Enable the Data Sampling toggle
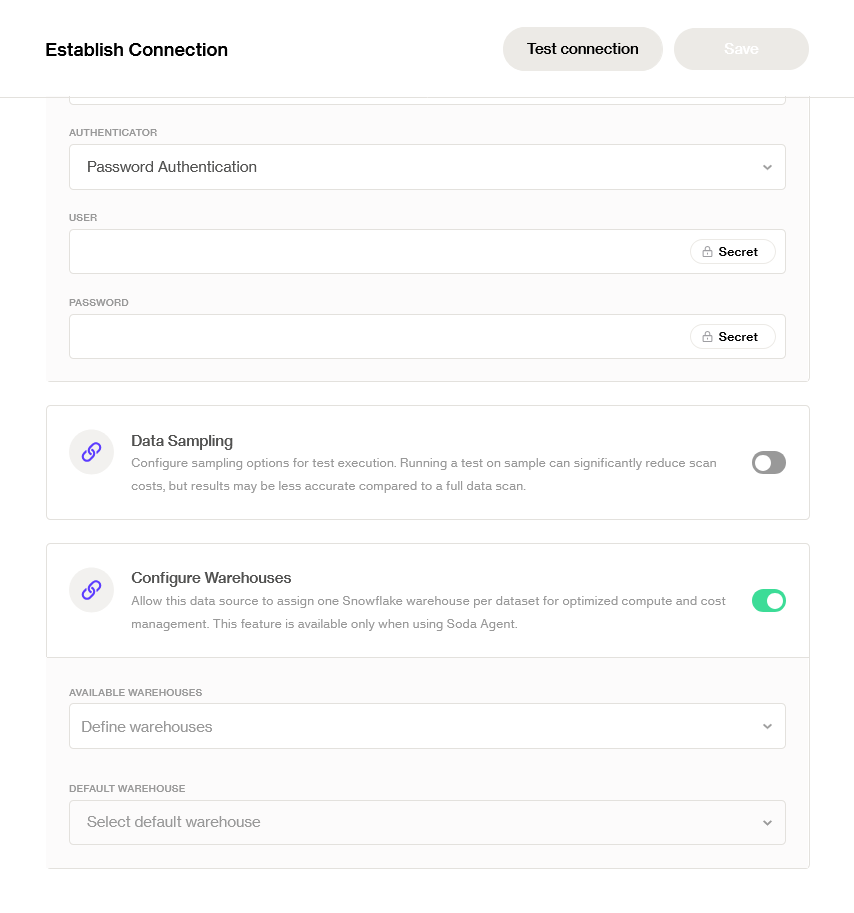The width and height of the screenshot is (854, 913). coord(768,463)
